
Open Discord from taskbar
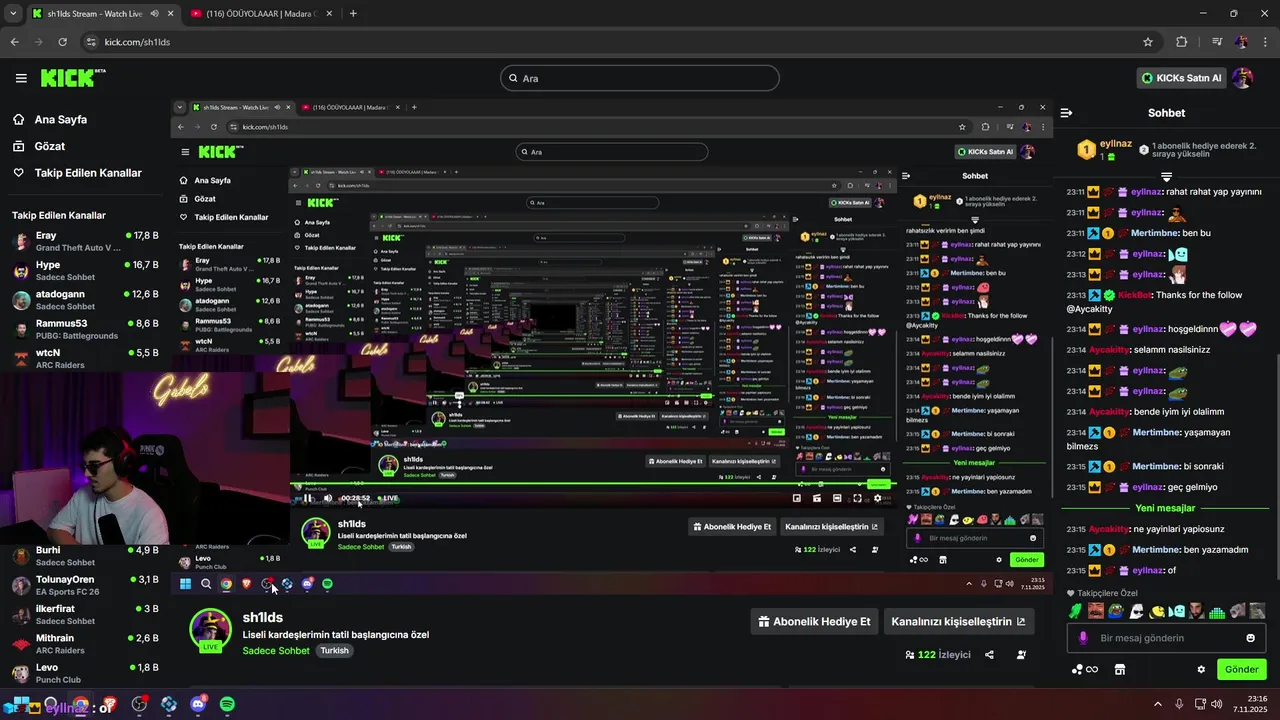click(x=198, y=704)
